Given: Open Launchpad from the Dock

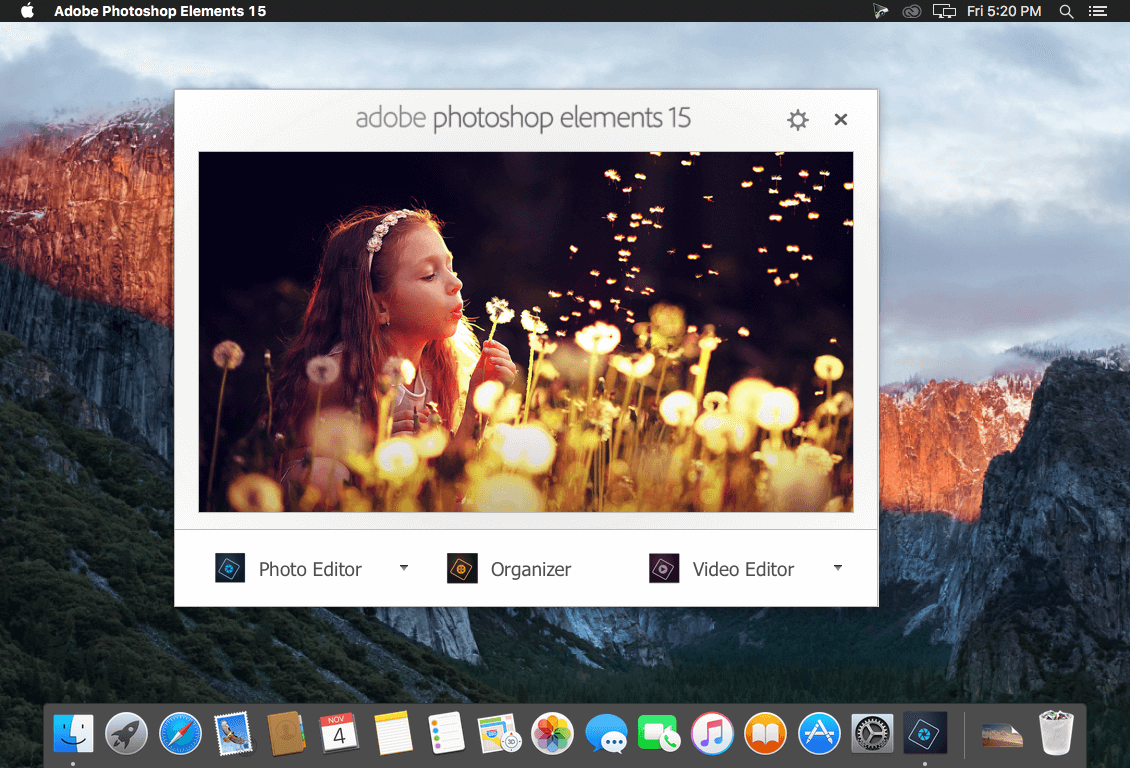Looking at the screenshot, I should coord(126,733).
